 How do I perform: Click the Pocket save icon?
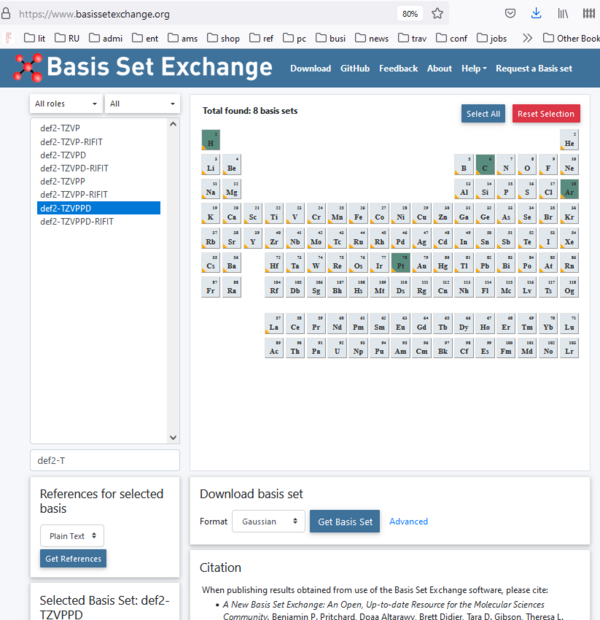(510, 14)
